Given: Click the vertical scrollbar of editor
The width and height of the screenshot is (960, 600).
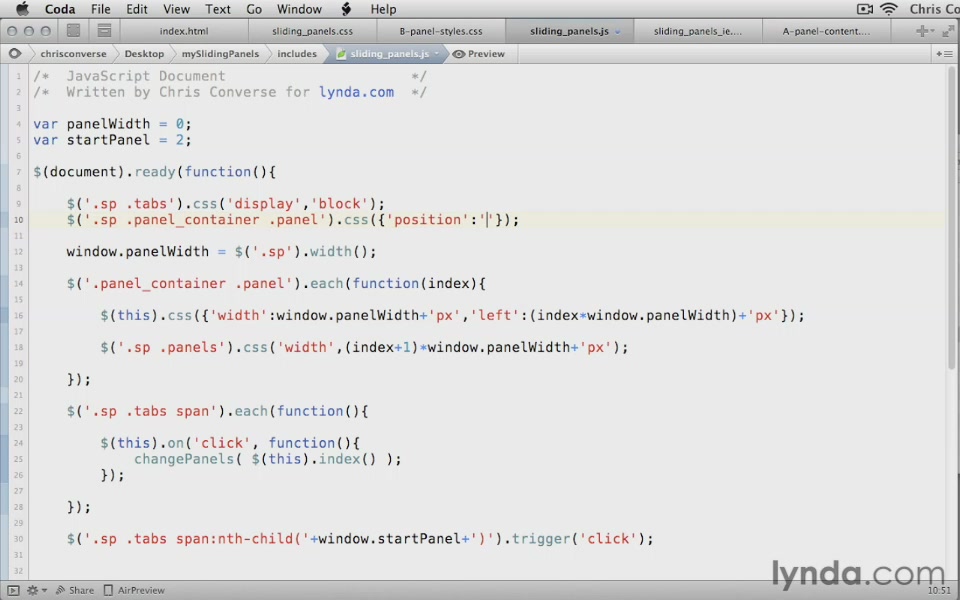Looking at the screenshot, I should point(952,217).
